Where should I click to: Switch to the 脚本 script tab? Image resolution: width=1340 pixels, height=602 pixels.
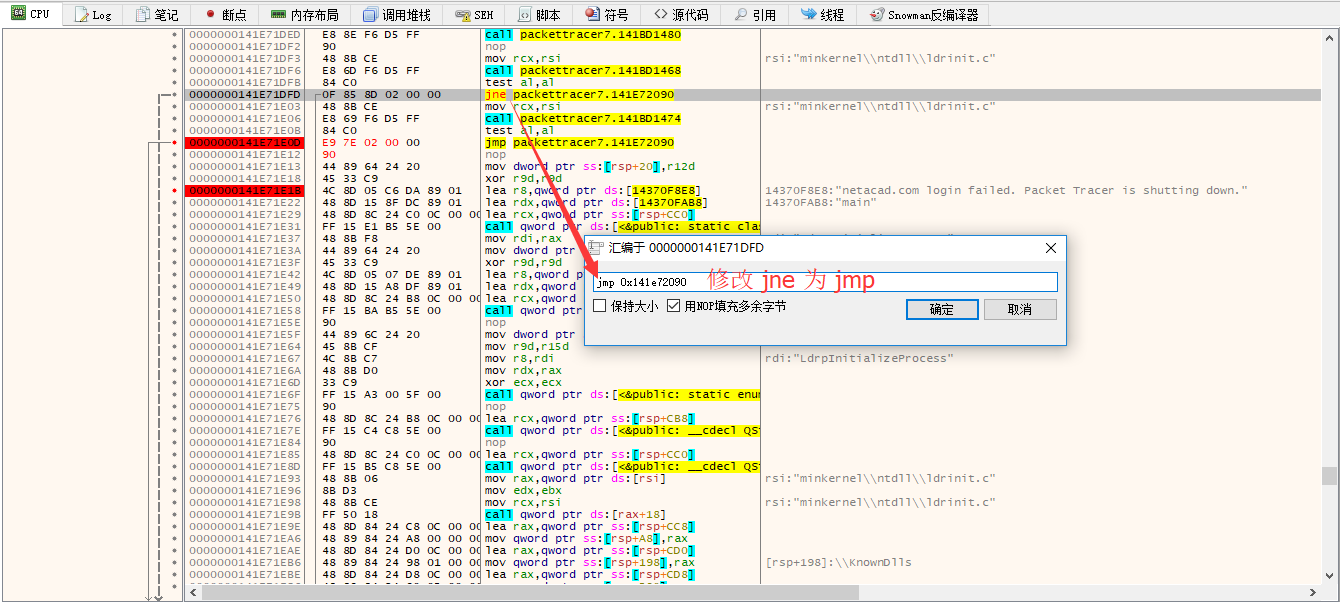coord(539,15)
